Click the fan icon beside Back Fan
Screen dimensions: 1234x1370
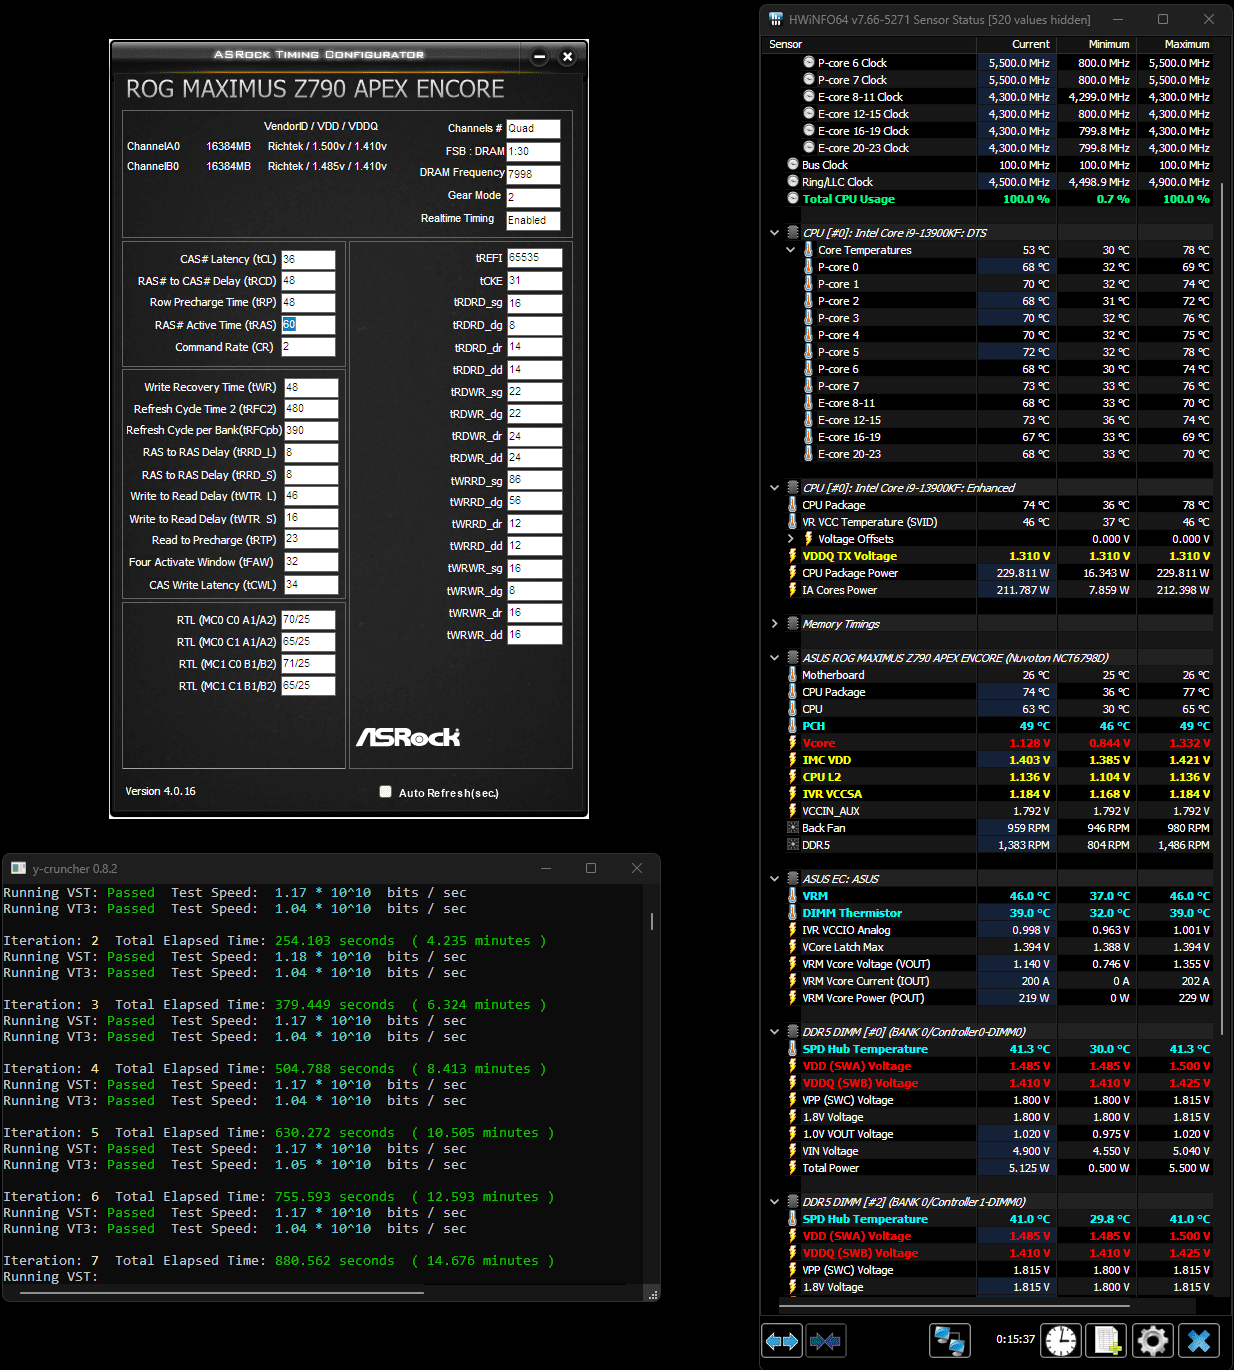(793, 828)
